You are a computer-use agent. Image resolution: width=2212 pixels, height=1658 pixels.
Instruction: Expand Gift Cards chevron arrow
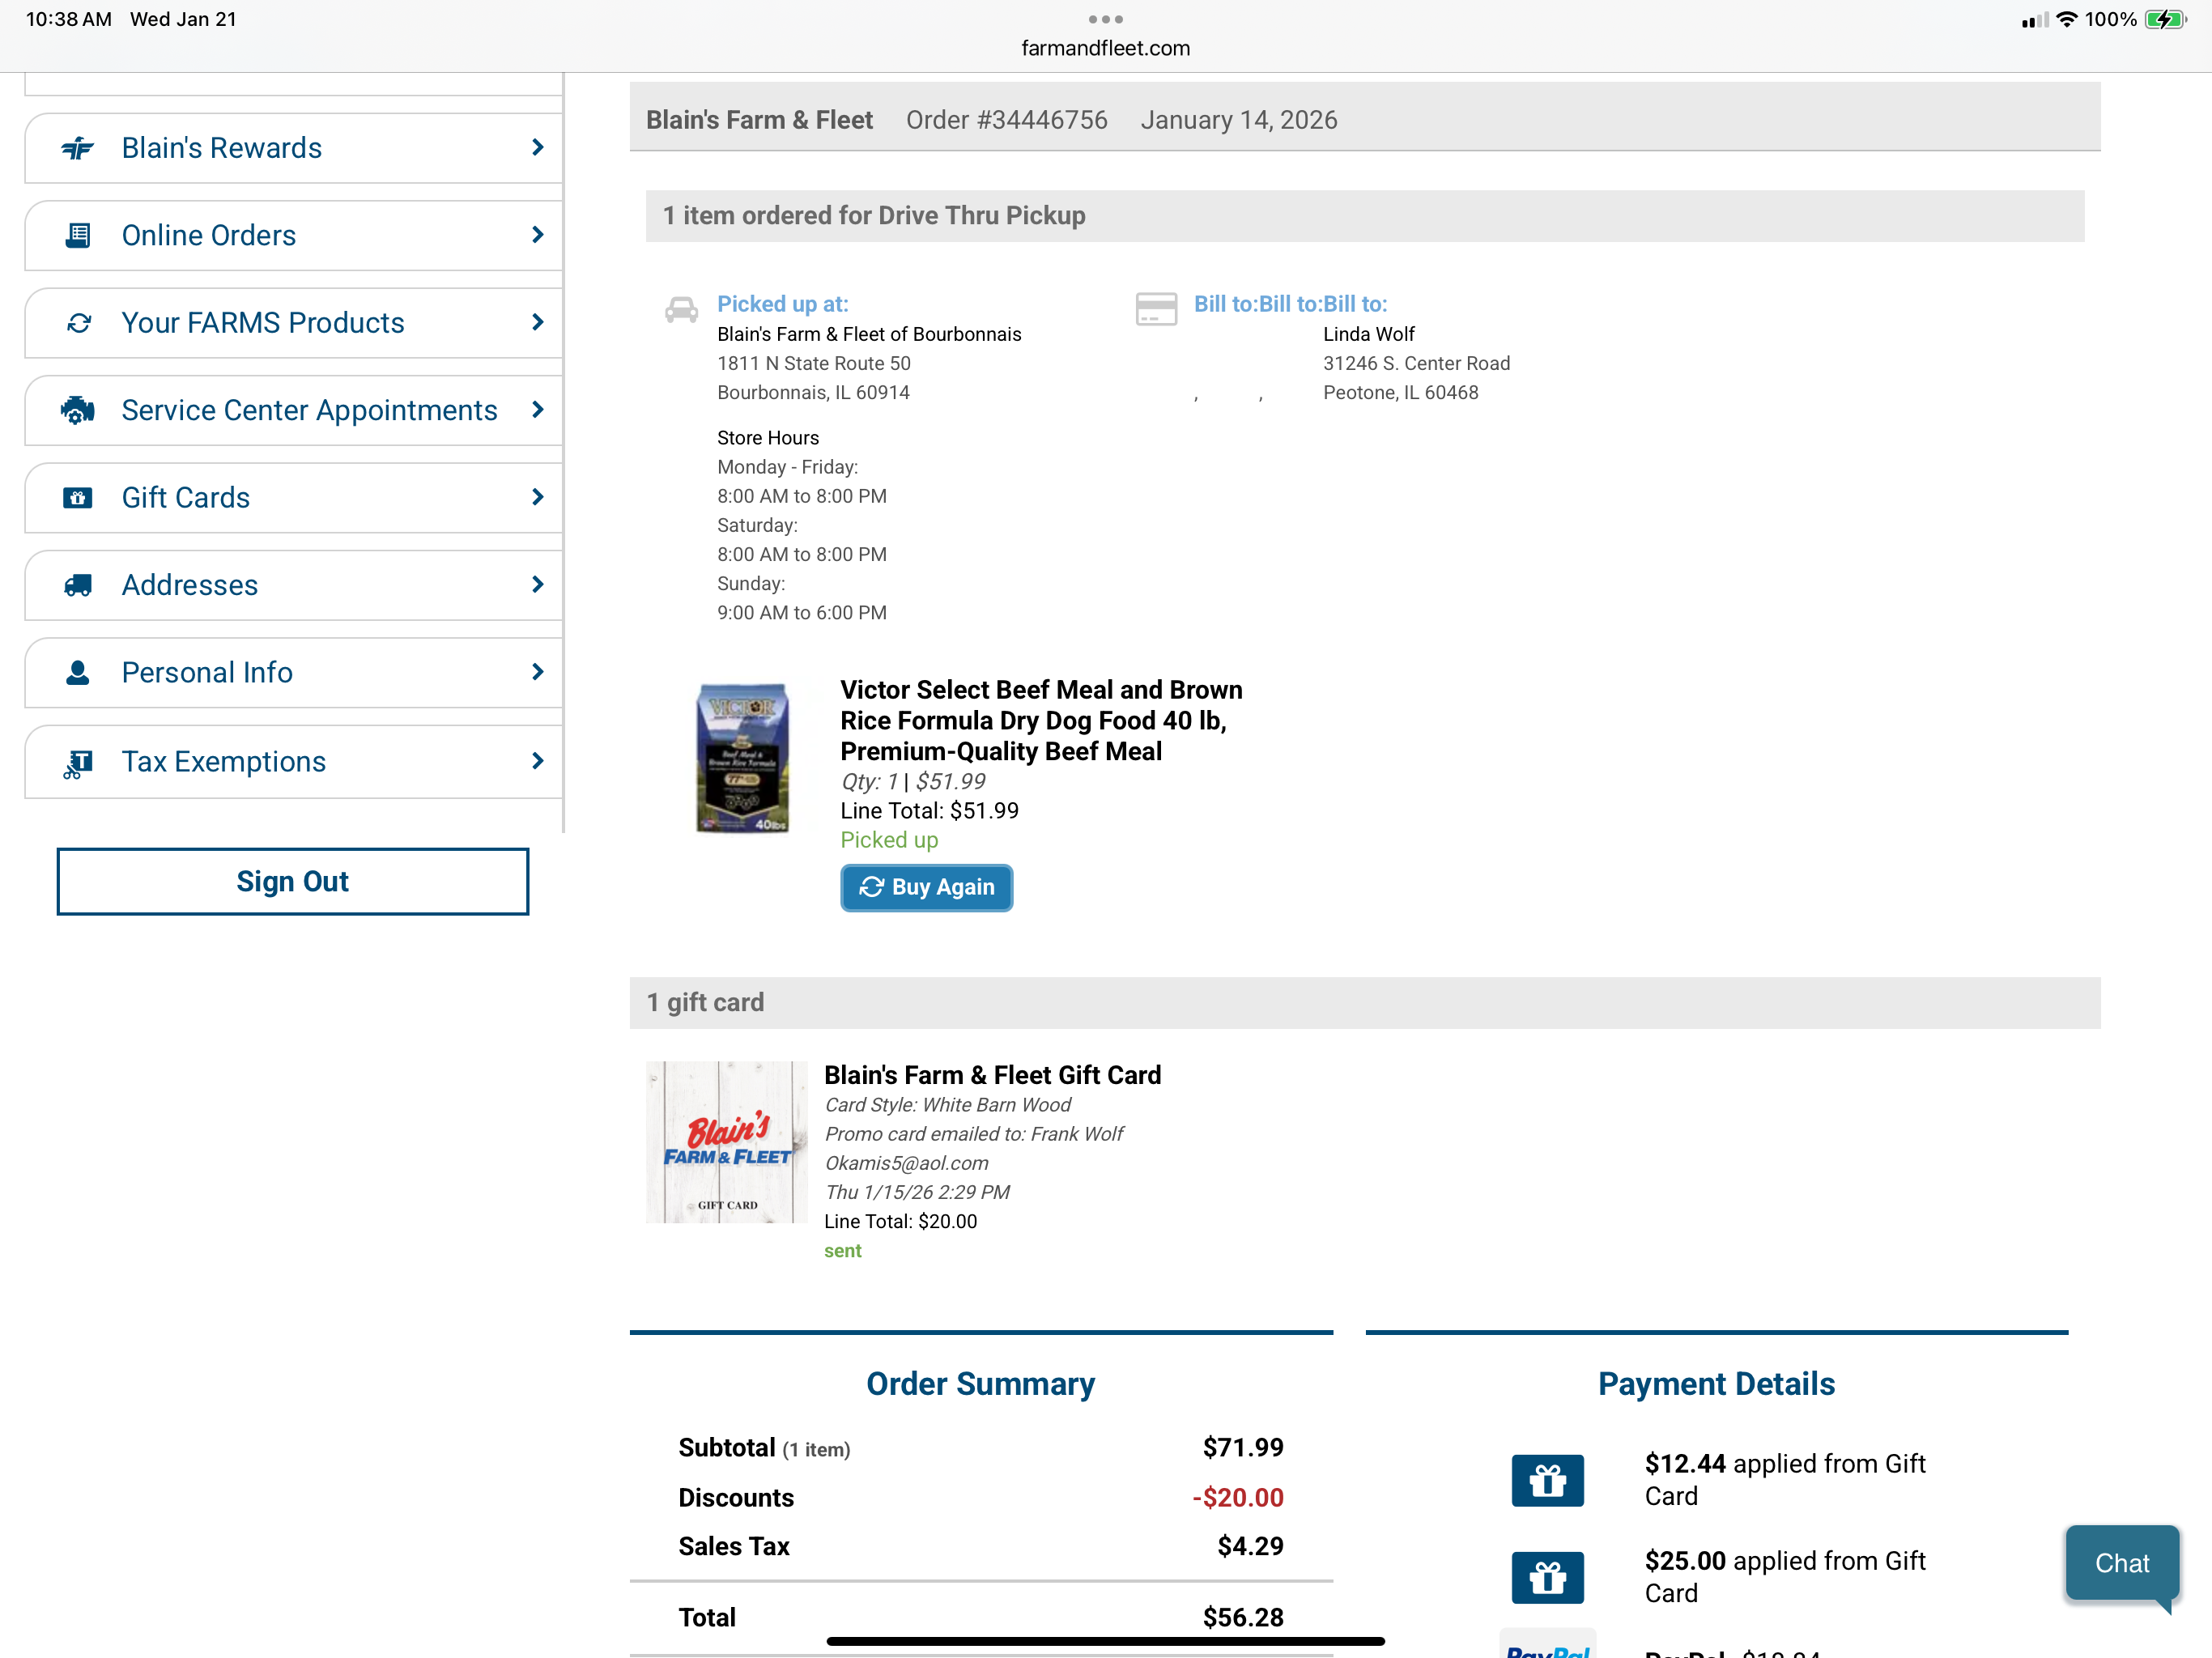537,498
